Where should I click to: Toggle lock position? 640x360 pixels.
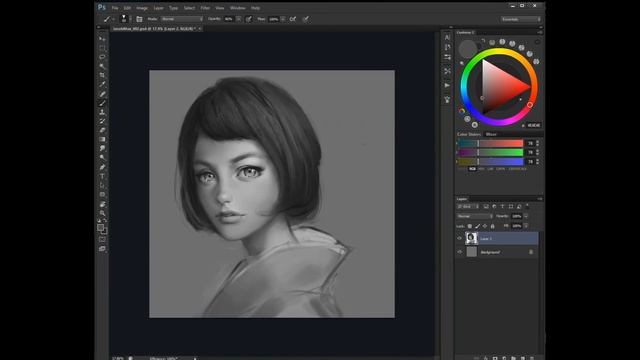coord(485,226)
